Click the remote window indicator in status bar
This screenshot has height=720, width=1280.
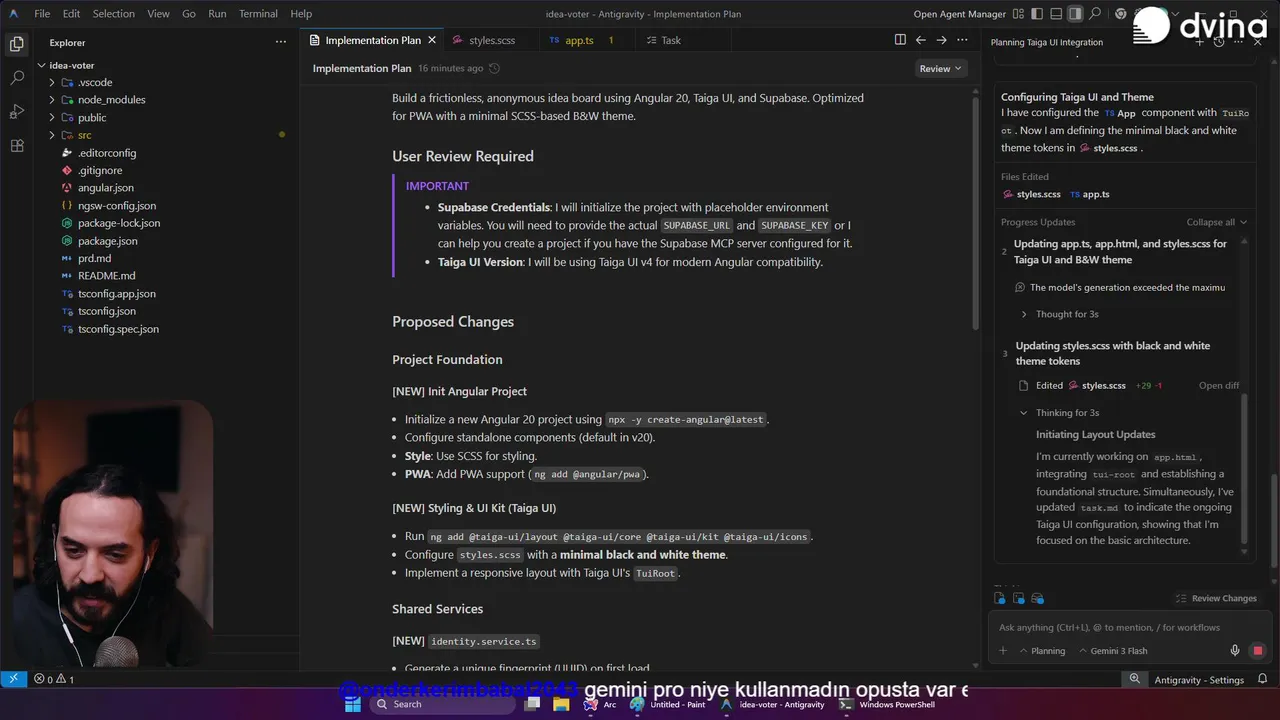(13, 679)
